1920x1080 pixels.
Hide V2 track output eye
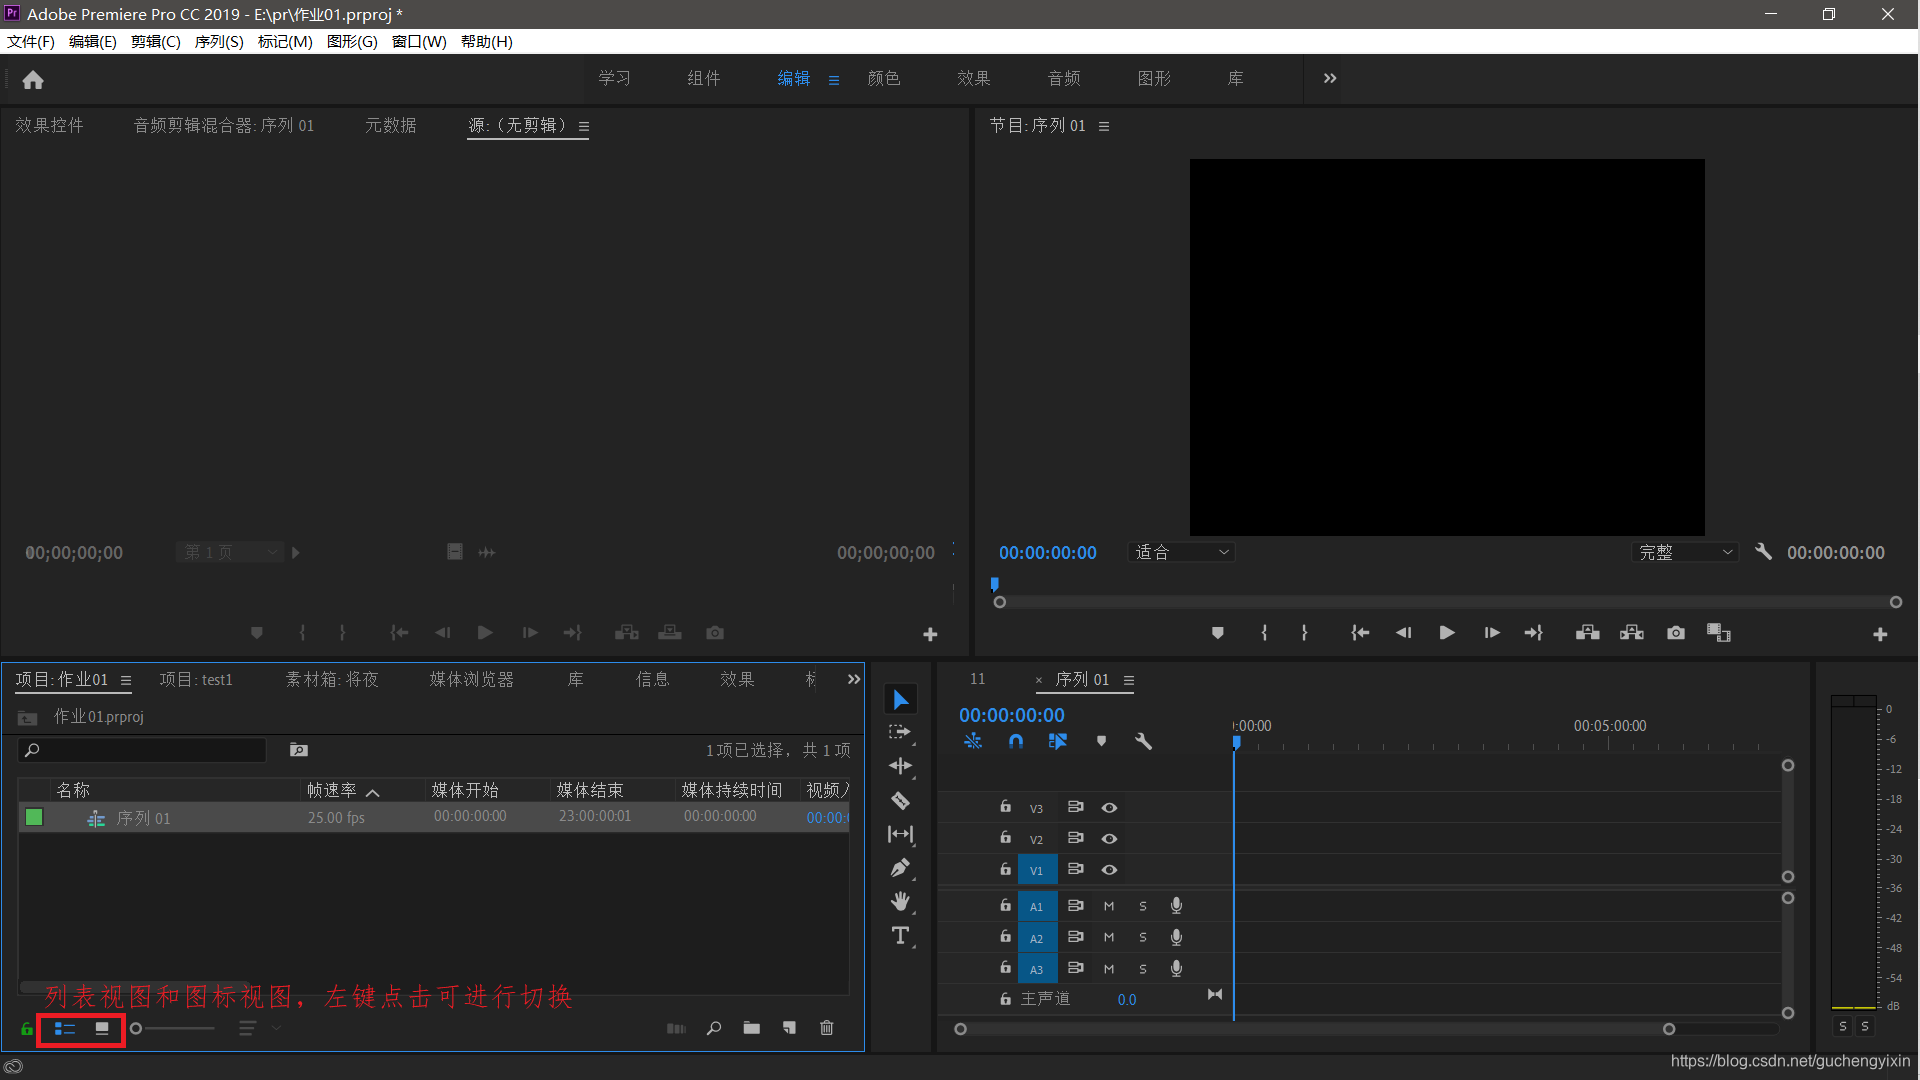1109,839
